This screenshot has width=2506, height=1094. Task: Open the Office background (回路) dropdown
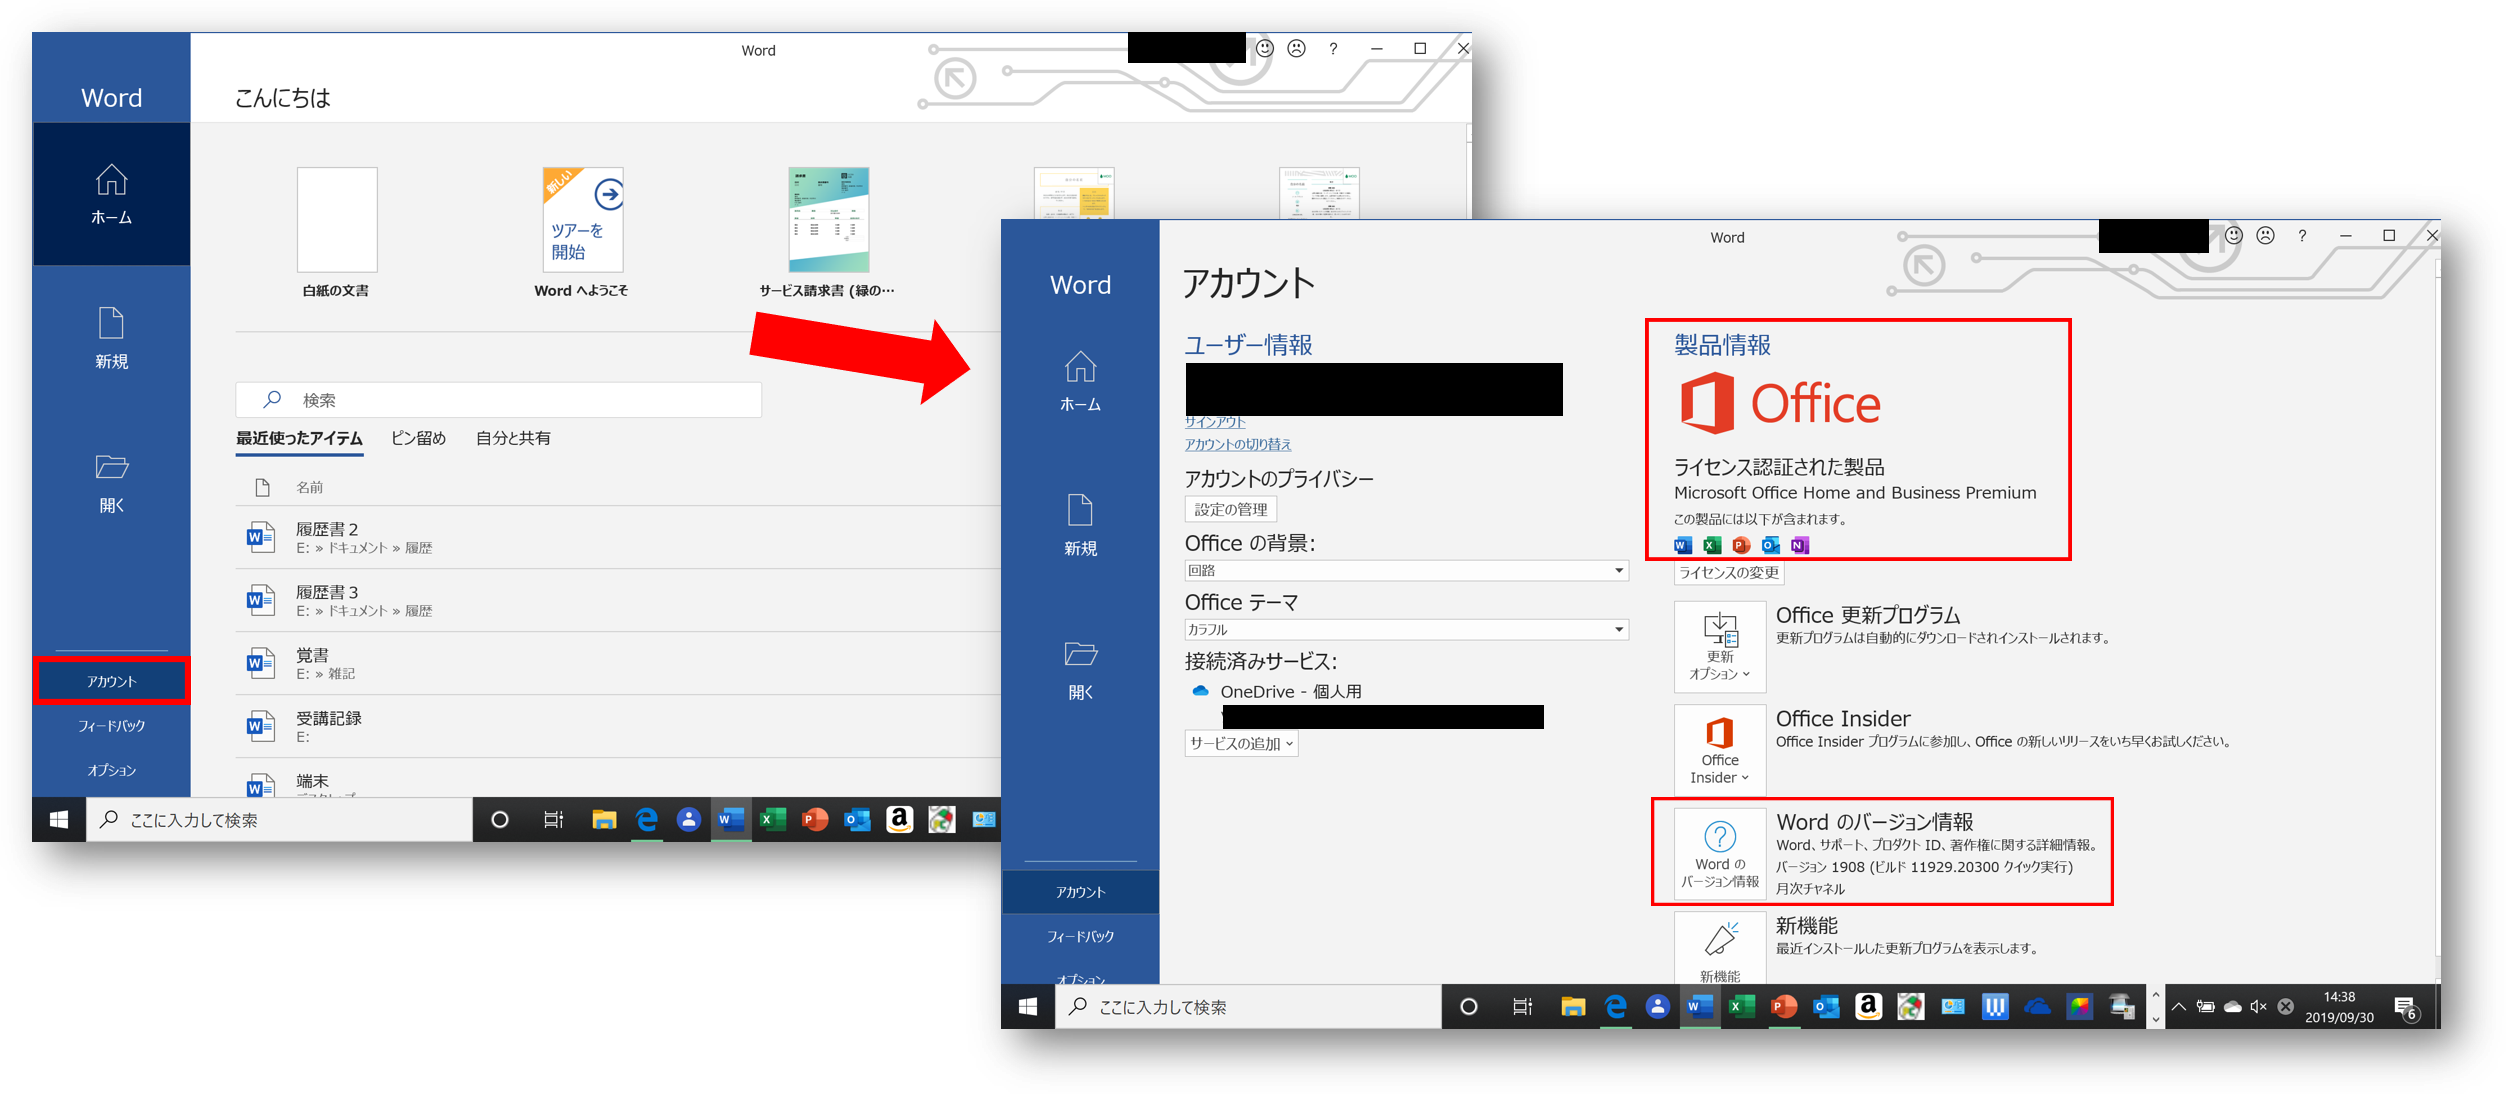coord(1406,570)
